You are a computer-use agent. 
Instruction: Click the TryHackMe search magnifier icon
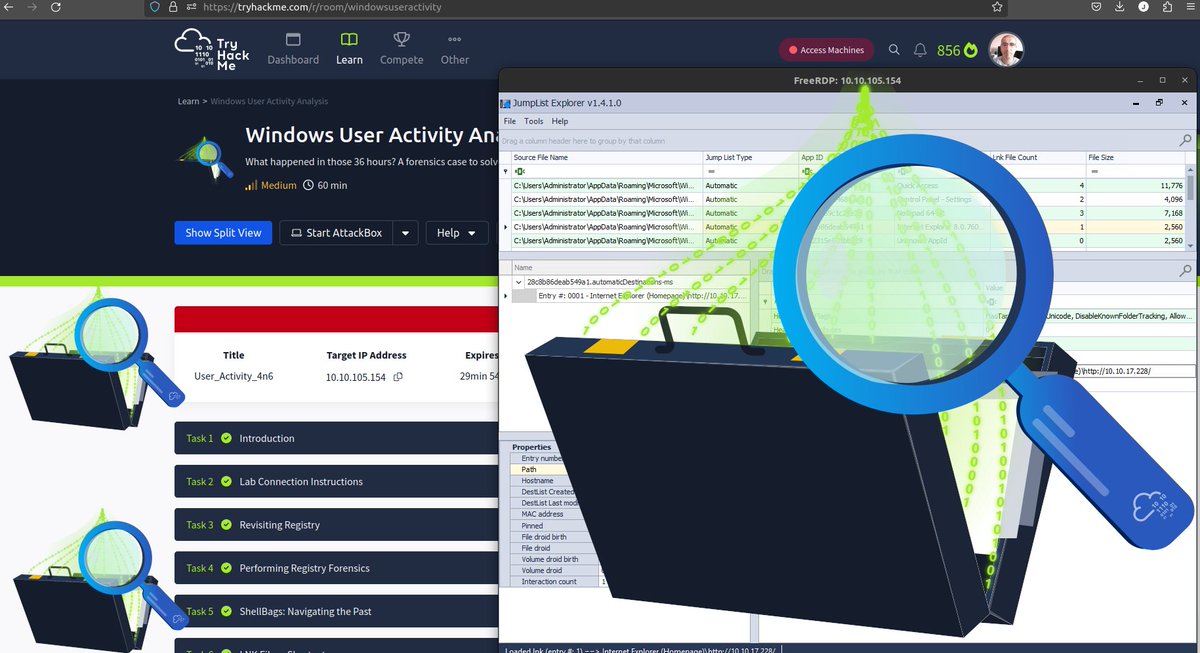(894, 50)
